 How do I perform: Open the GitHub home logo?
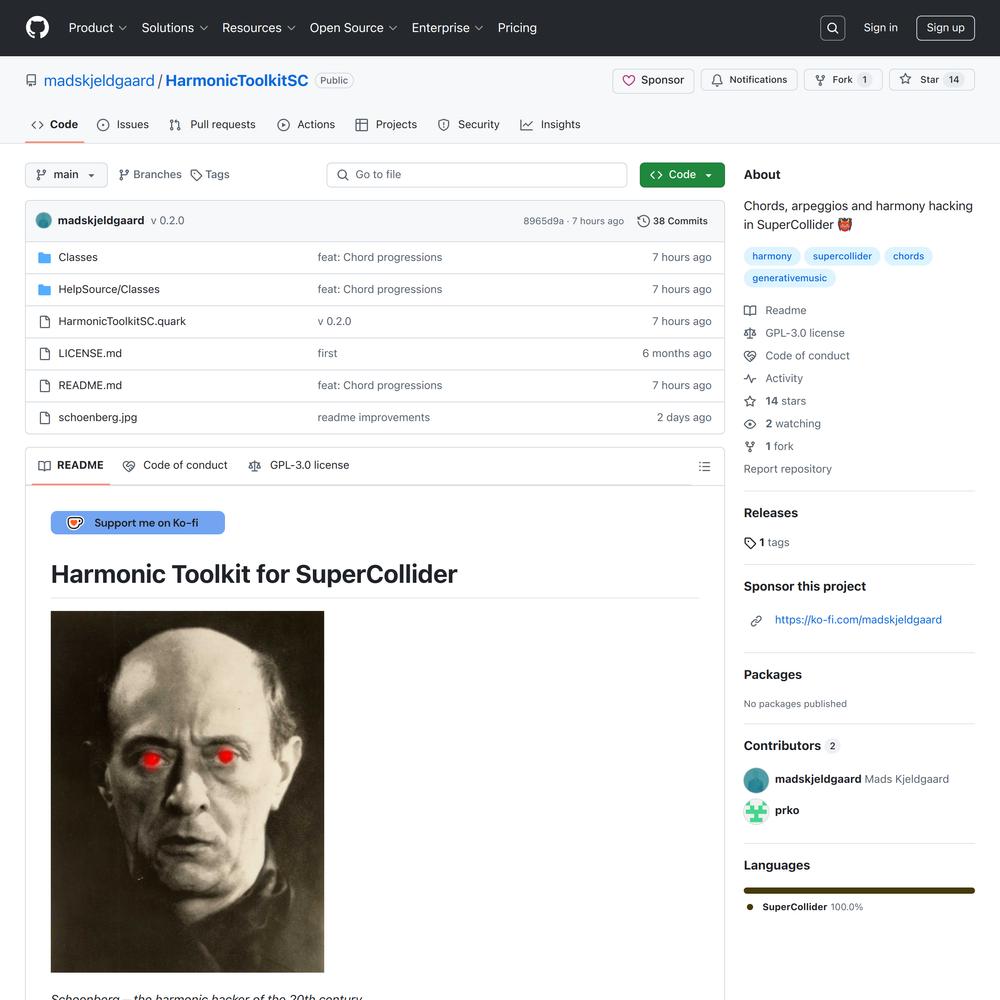[x=37, y=27]
